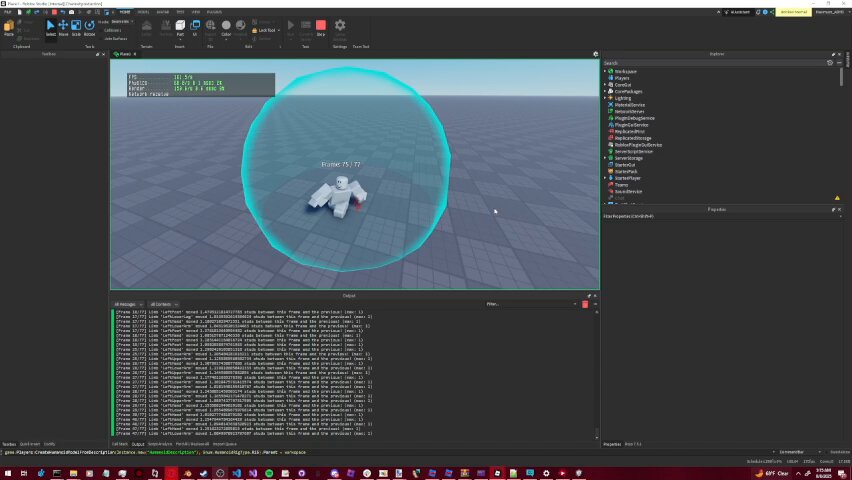The height and width of the screenshot is (480, 852).
Task: Insert a new Part
Action: click(180, 28)
